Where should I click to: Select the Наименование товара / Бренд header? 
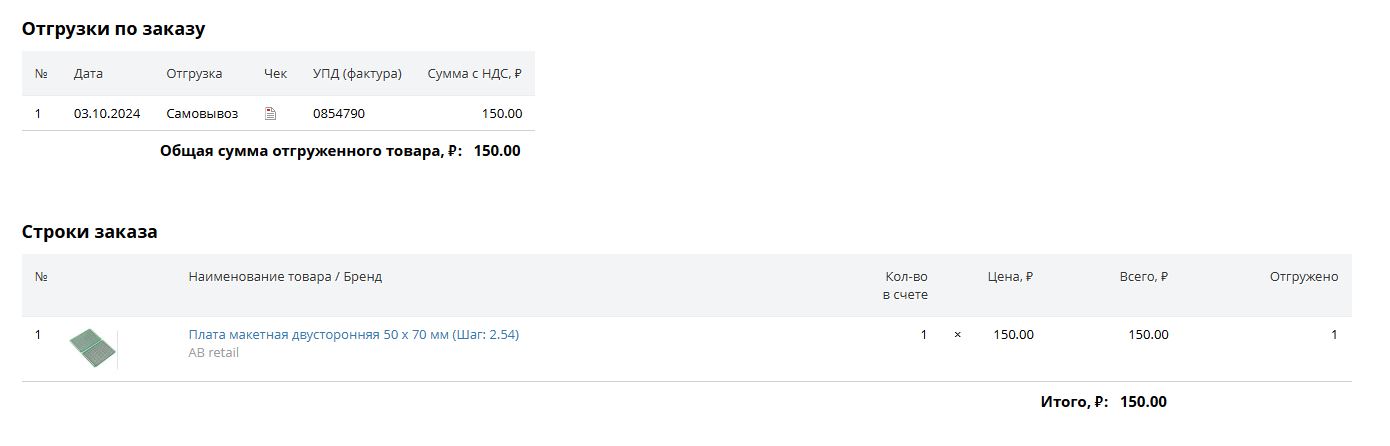pyautogui.click(x=285, y=277)
